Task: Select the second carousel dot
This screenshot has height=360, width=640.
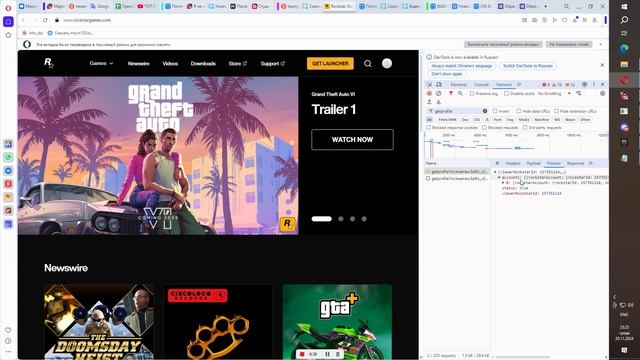Action: tap(341, 219)
